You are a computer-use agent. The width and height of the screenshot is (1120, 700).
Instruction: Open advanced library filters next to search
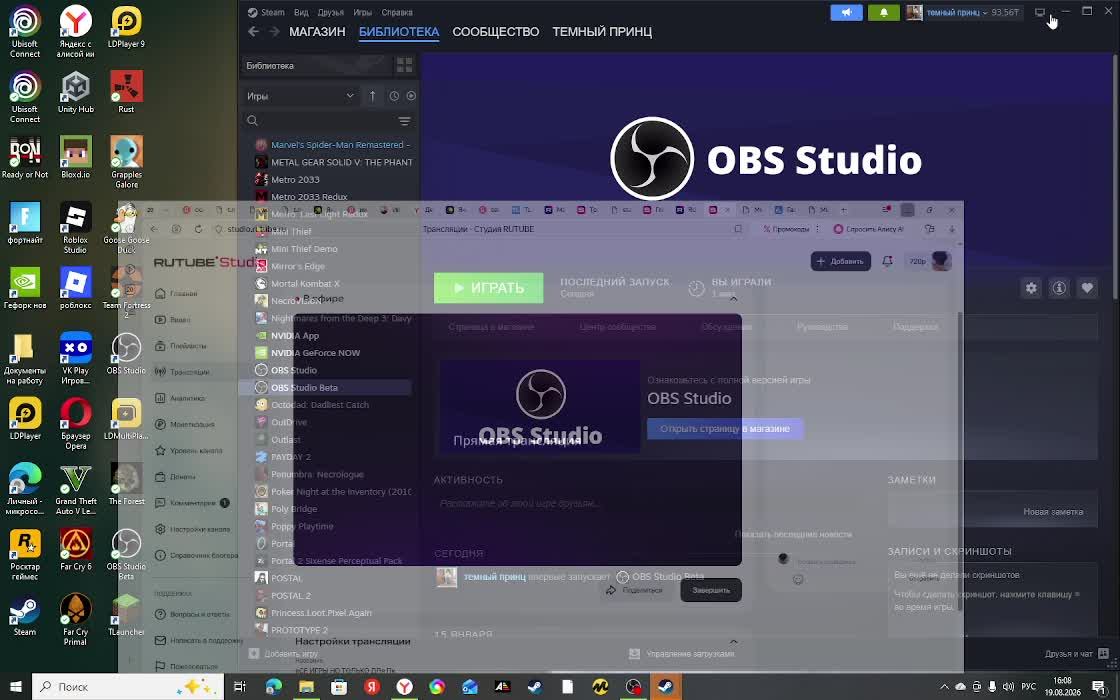coord(404,121)
